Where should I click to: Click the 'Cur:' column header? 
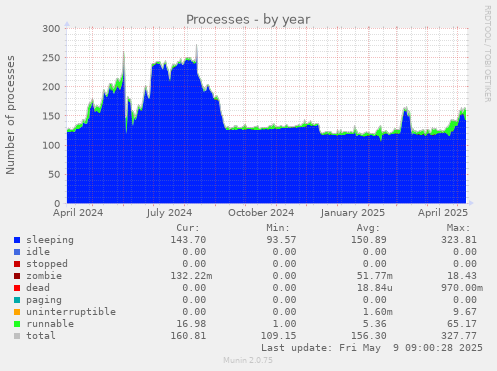[x=188, y=228]
